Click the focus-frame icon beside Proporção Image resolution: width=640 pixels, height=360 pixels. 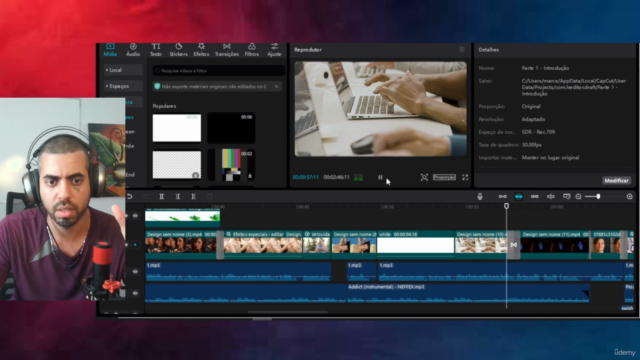pyautogui.click(x=424, y=177)
